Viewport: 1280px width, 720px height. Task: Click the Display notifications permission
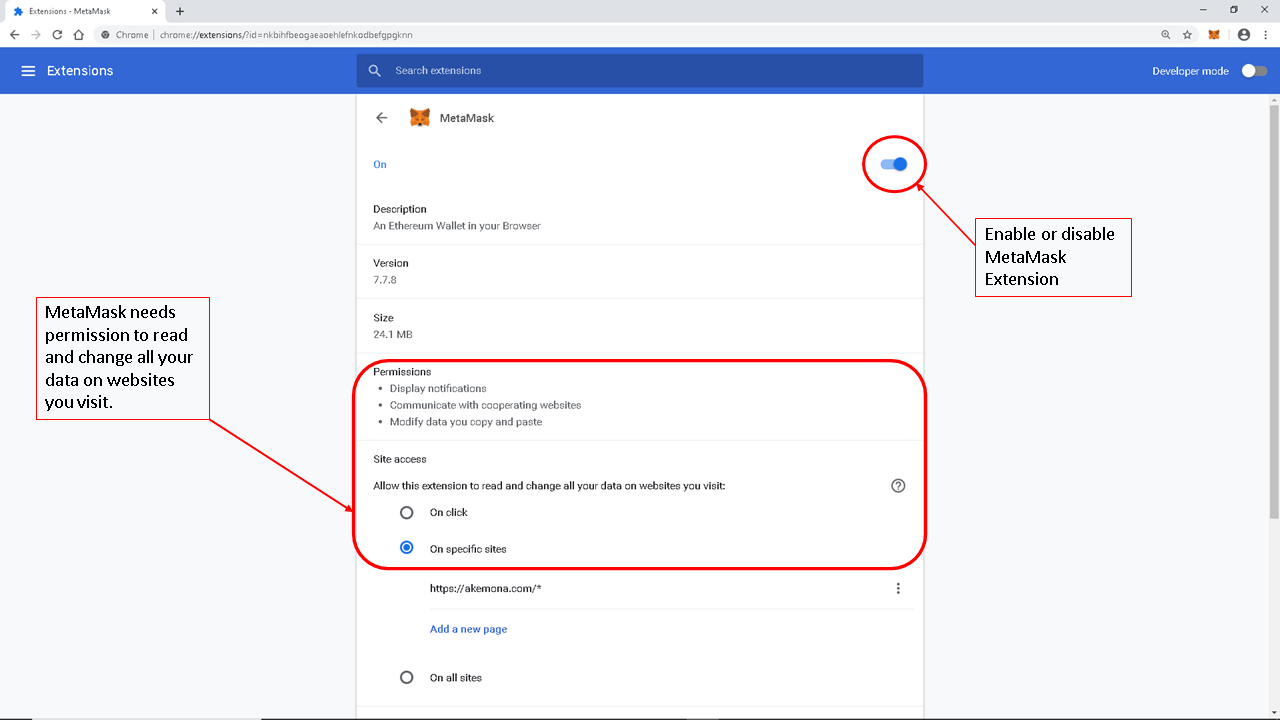(438, 388)
